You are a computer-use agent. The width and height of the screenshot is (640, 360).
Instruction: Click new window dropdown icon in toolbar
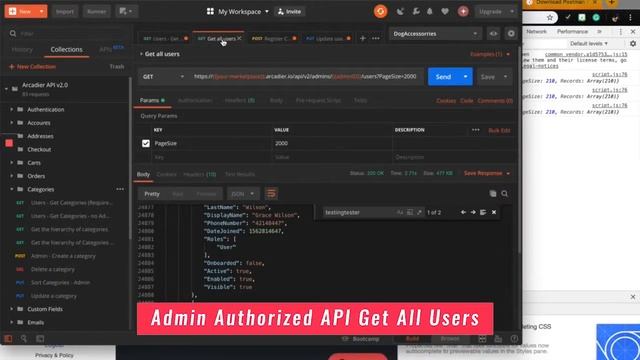tap(126, 11)
